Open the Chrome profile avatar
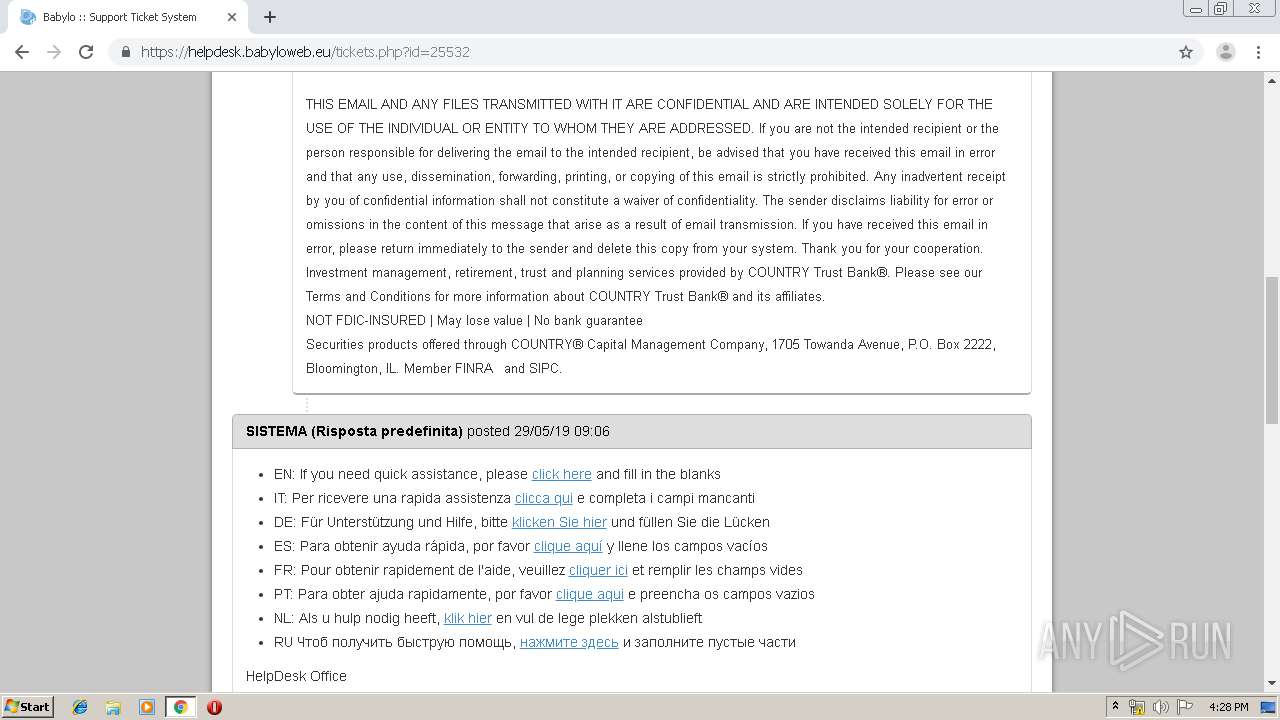Image resolution: width=1280 pixels, height=720 pixels. point(1225,52)
